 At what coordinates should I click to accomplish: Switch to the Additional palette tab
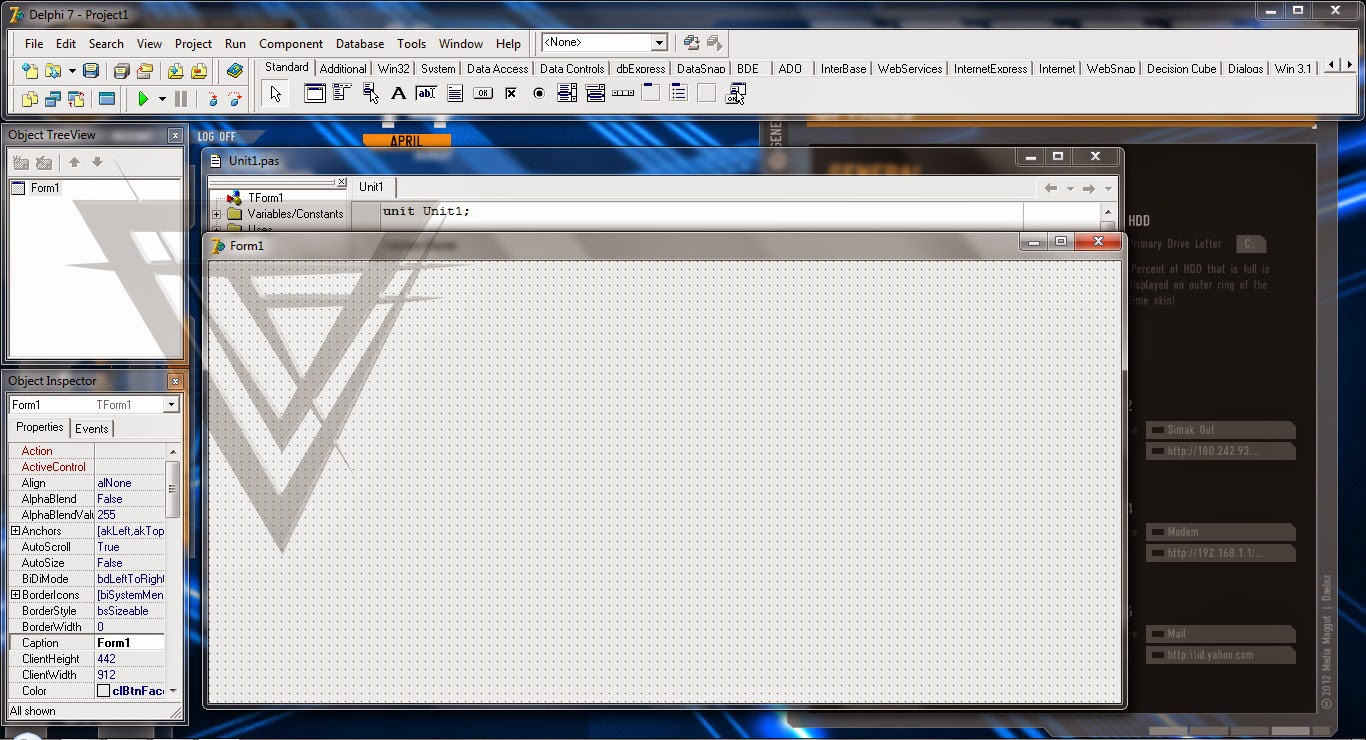tap(343, 69)
